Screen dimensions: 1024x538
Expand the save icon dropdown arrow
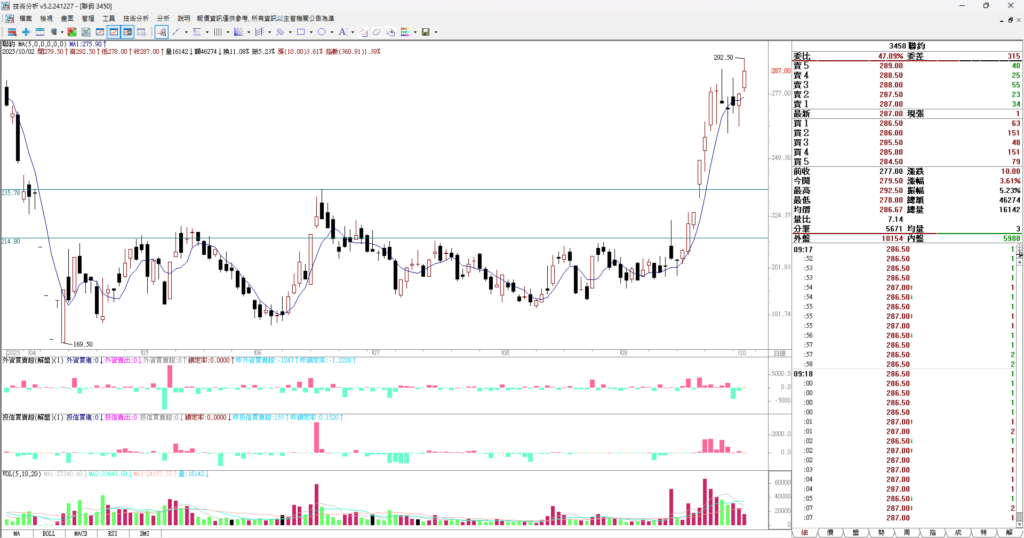[x=436, y=32]
